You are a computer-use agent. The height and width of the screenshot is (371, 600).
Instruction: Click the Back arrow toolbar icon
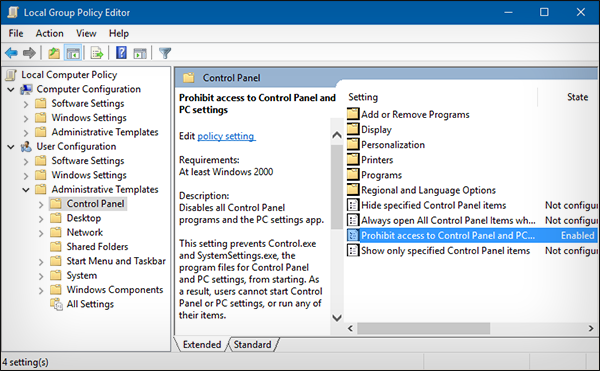(11, 53)
